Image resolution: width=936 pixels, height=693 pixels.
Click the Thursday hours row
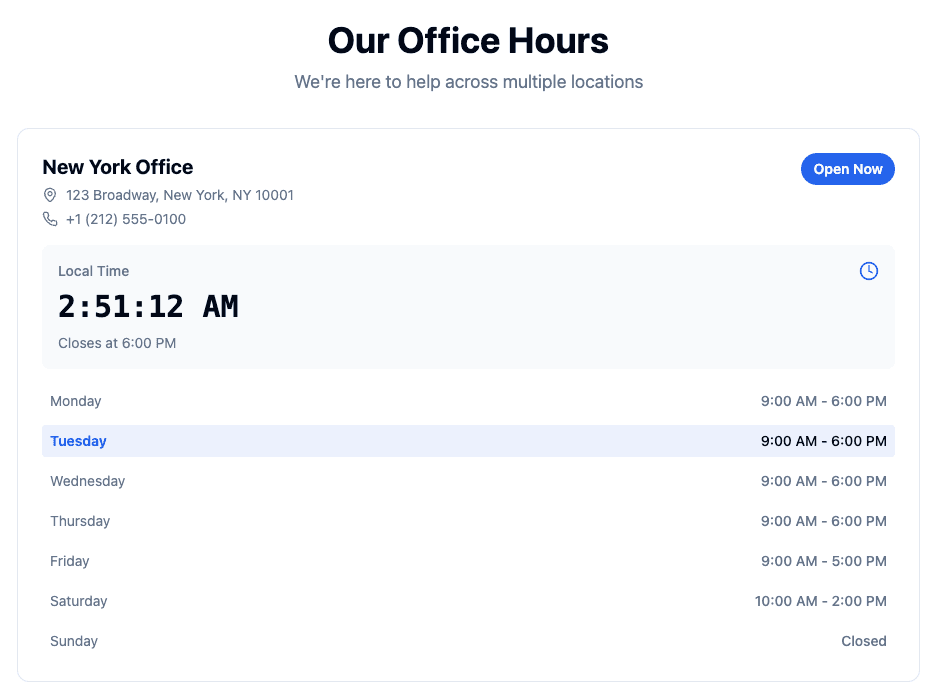coord(468,521)
